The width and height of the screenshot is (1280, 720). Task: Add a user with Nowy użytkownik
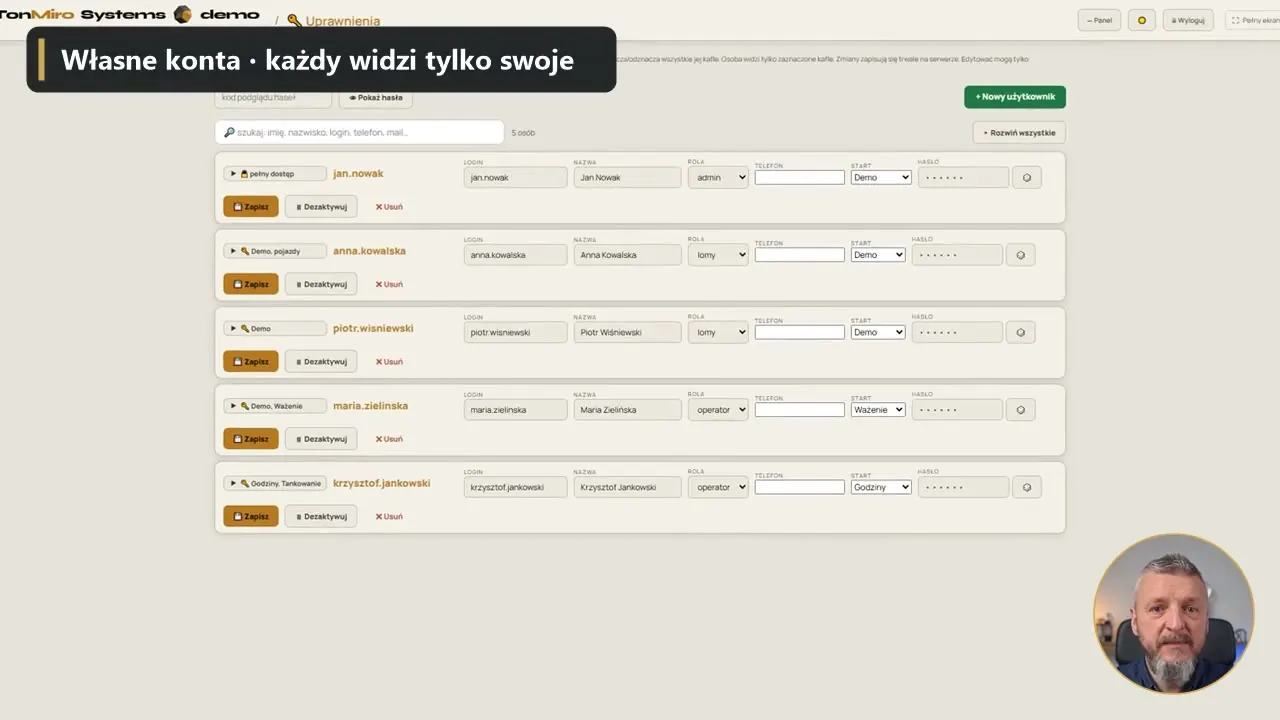click(1015, 97)
